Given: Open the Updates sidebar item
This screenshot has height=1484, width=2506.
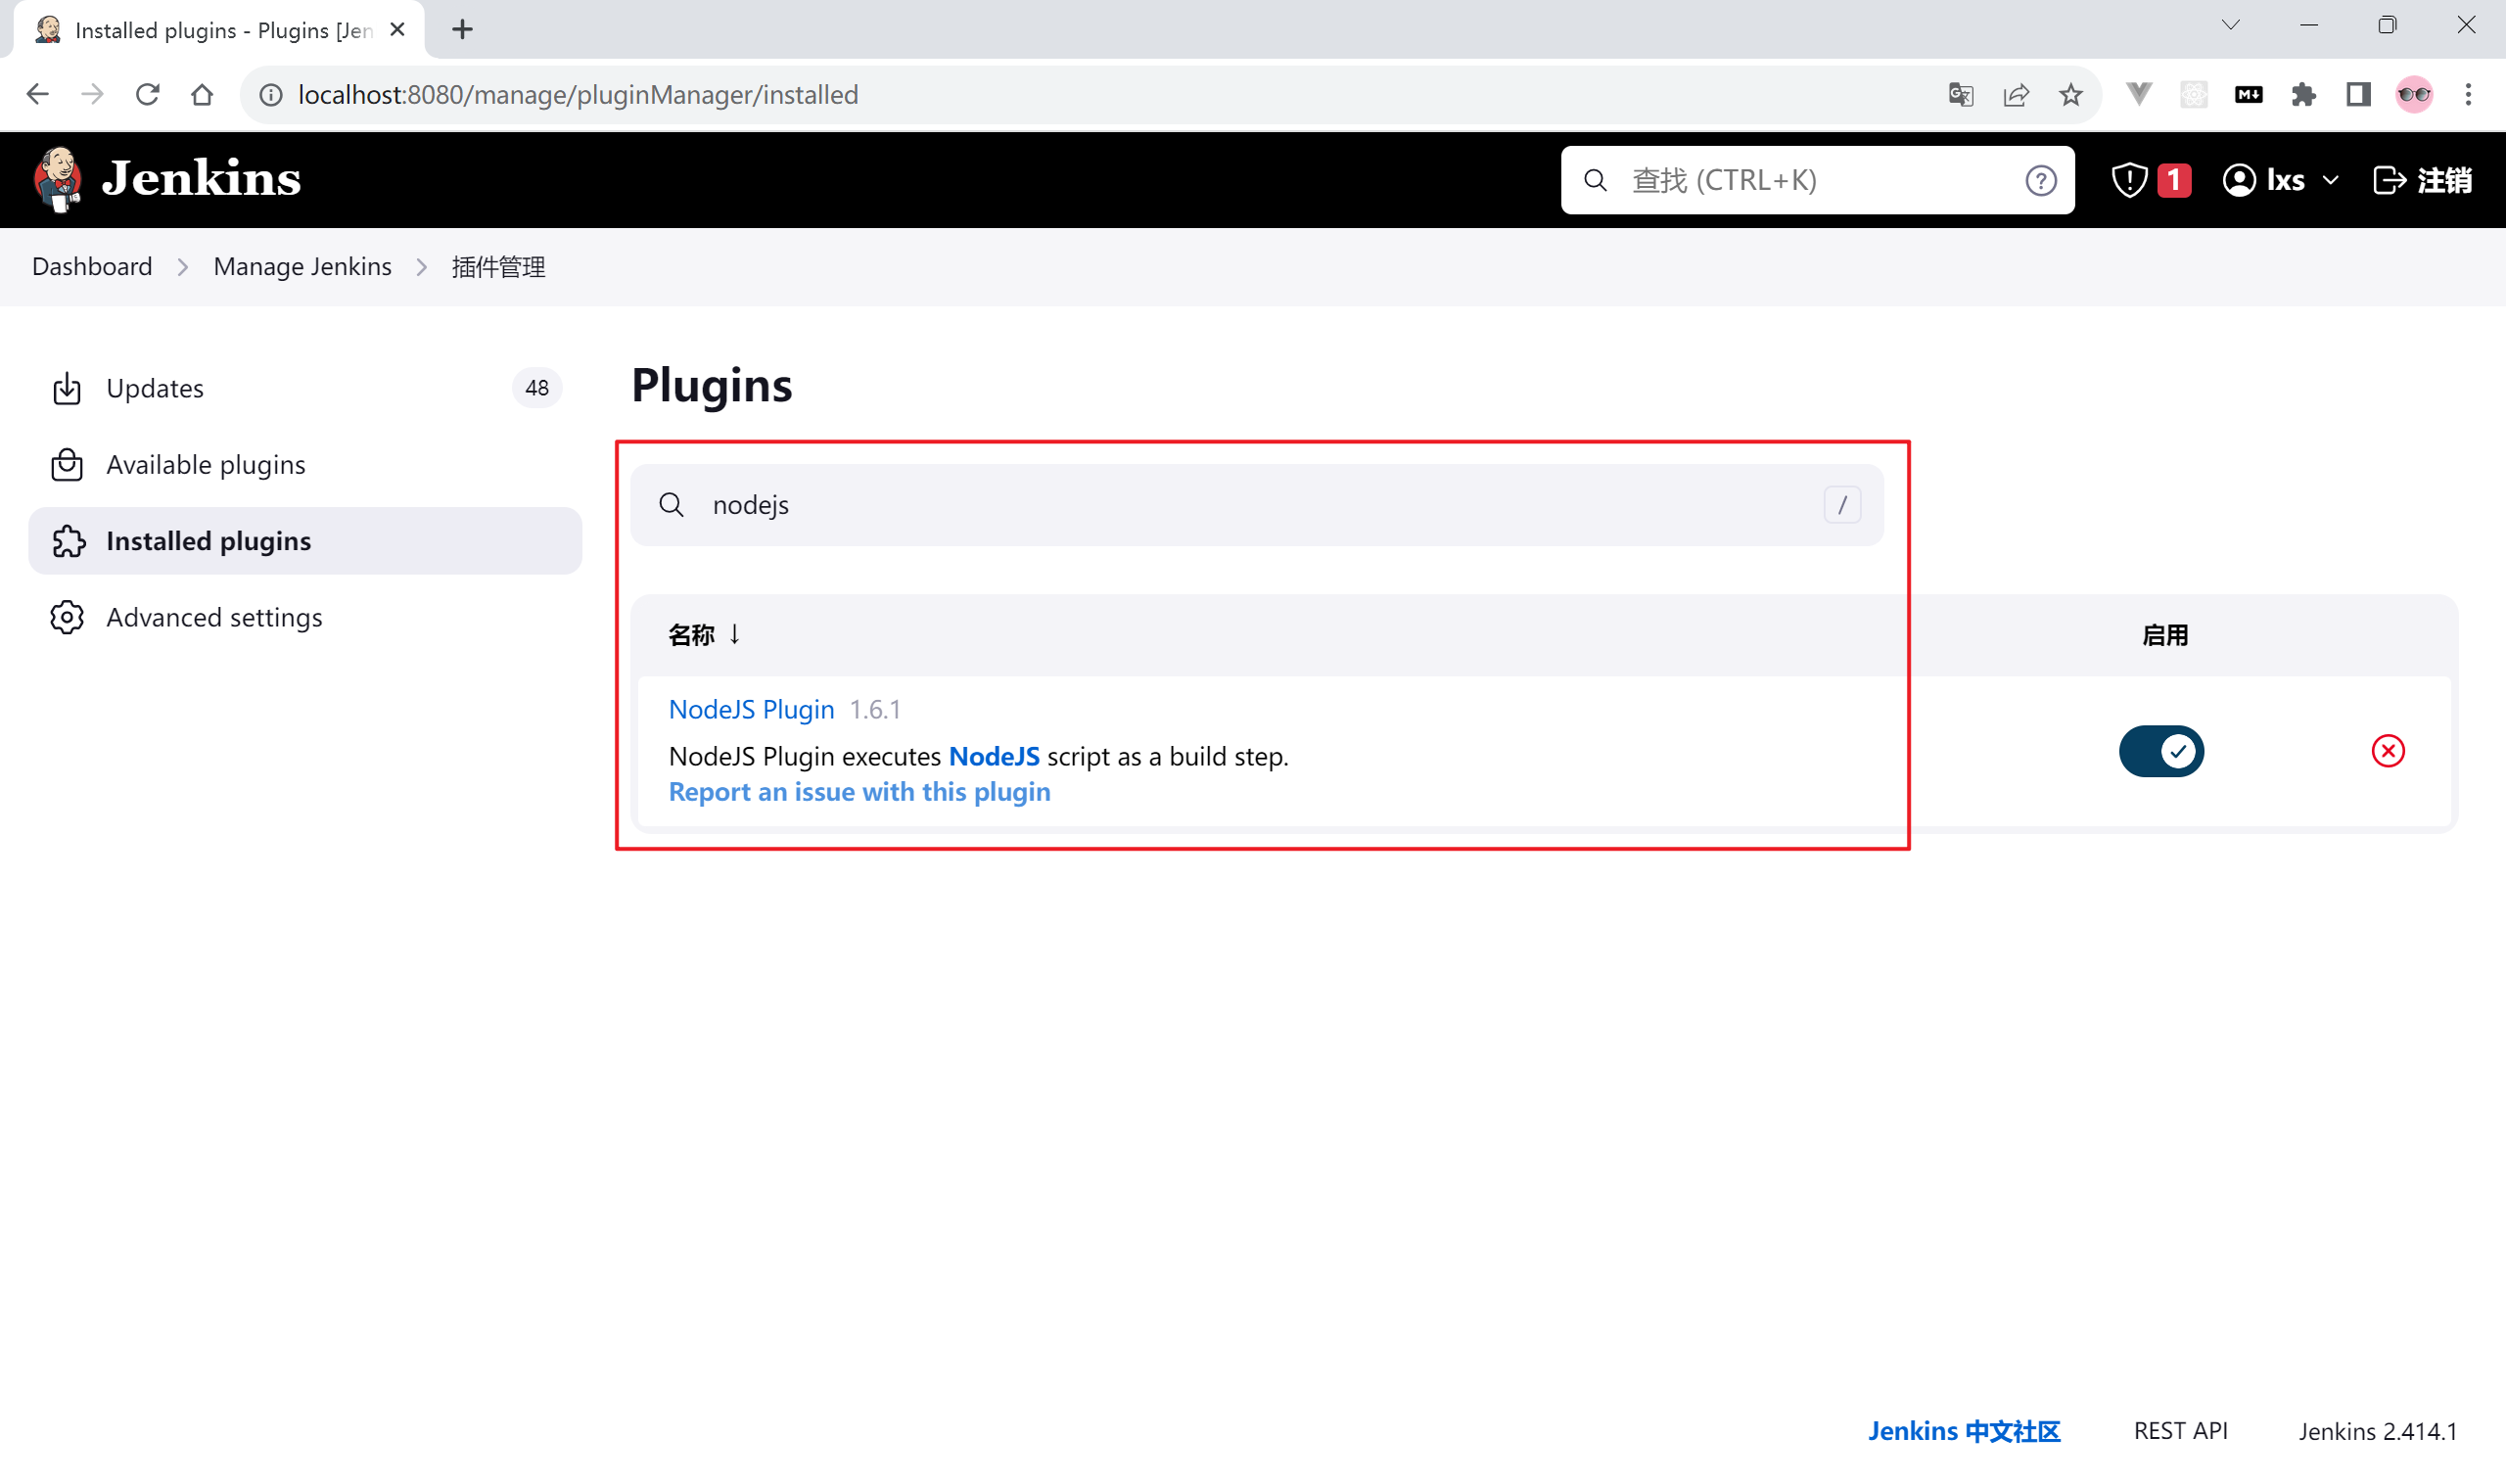Looking at the screenshot, I should tap(155, 388).
